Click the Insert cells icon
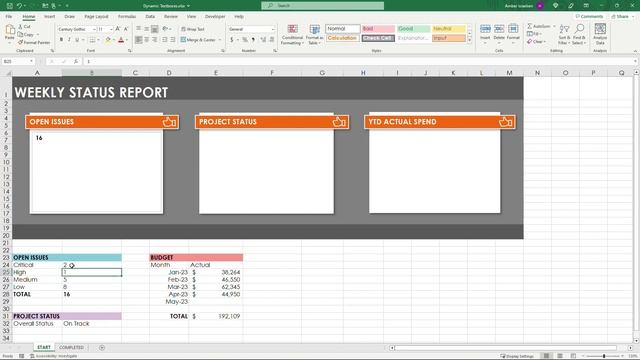This screenshot has height=360, width=640. [x=485, y=29]
